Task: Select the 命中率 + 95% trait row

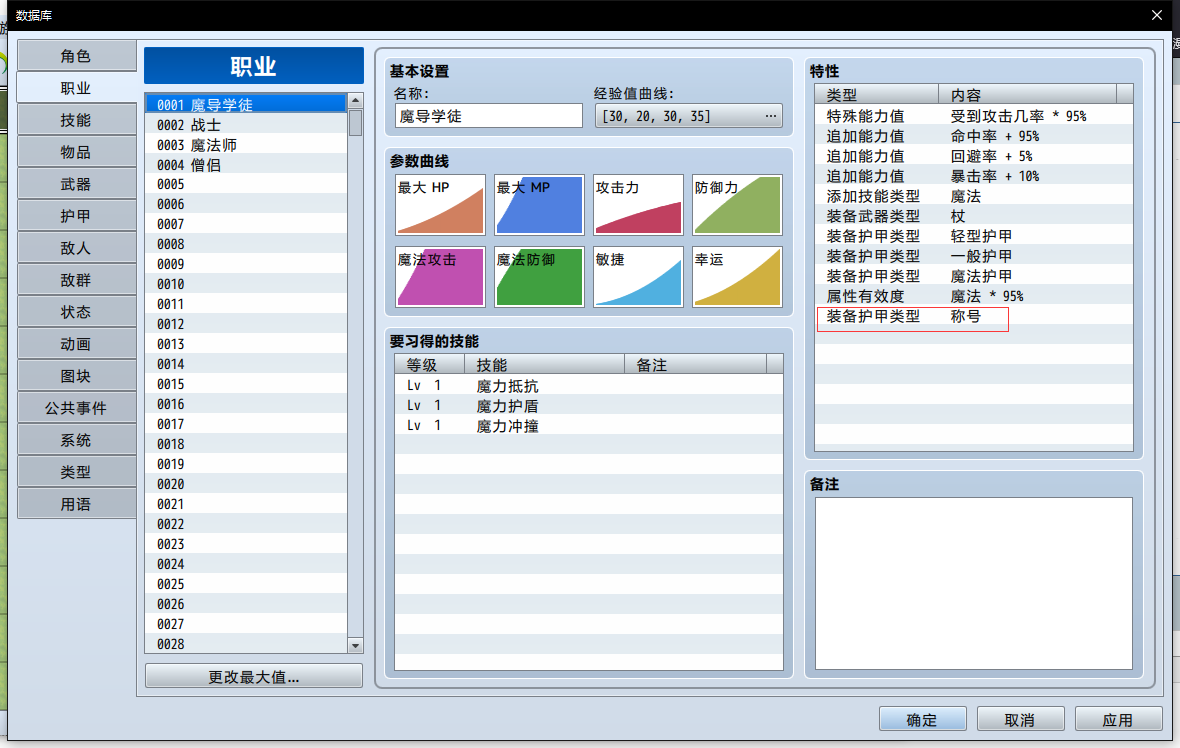Action: [974, 136]
